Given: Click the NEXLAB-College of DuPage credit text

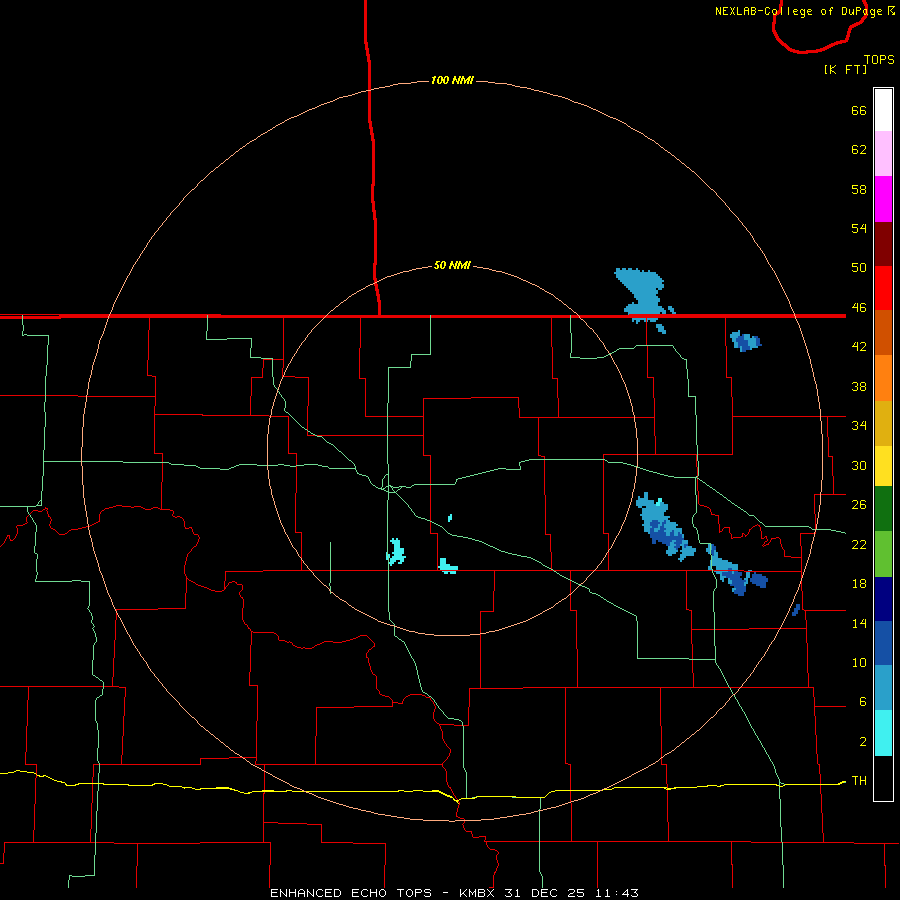Looking at the screenshot, I should pos(798,11).
